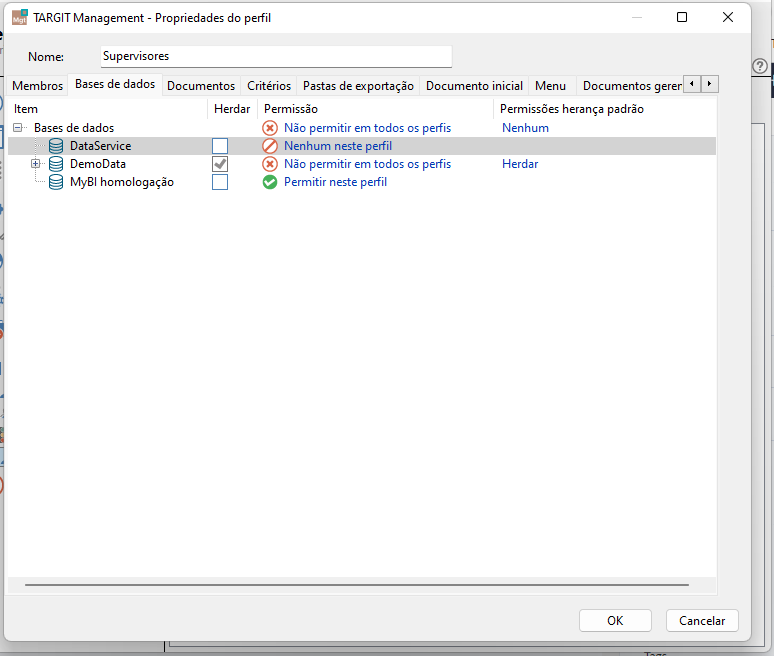Viewport: 774px width, 656px height.
Task: Click the DemoData database icon
Action: [56, 164]
